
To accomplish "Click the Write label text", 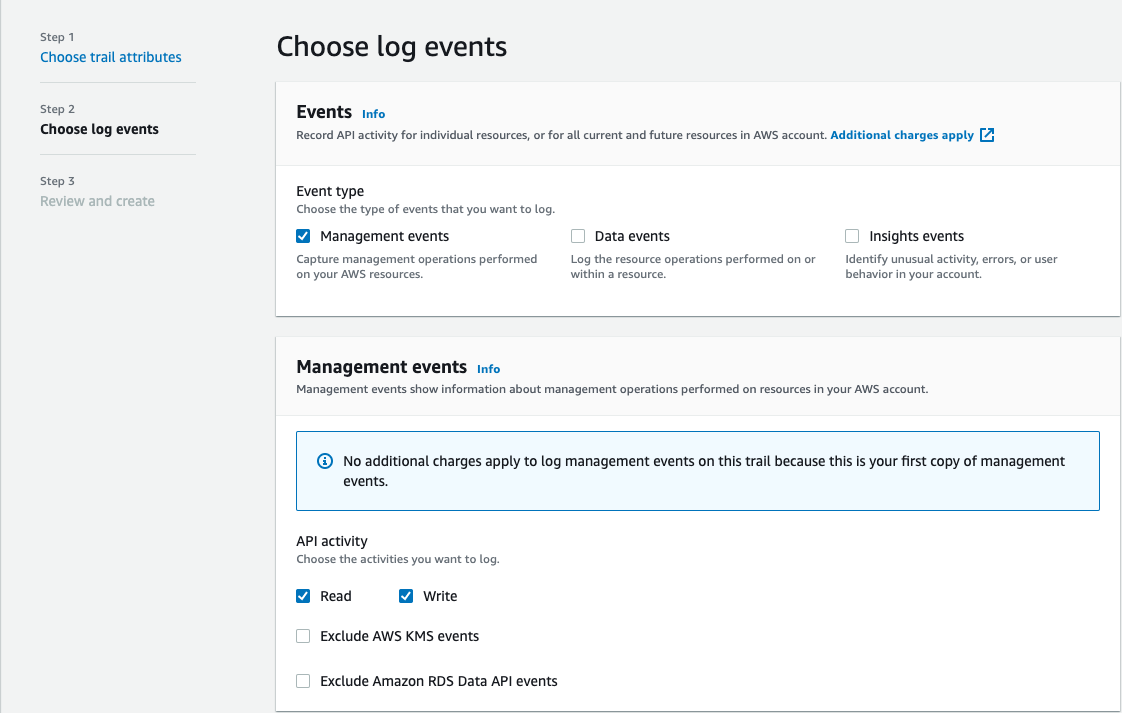I will tap(440, 596).
